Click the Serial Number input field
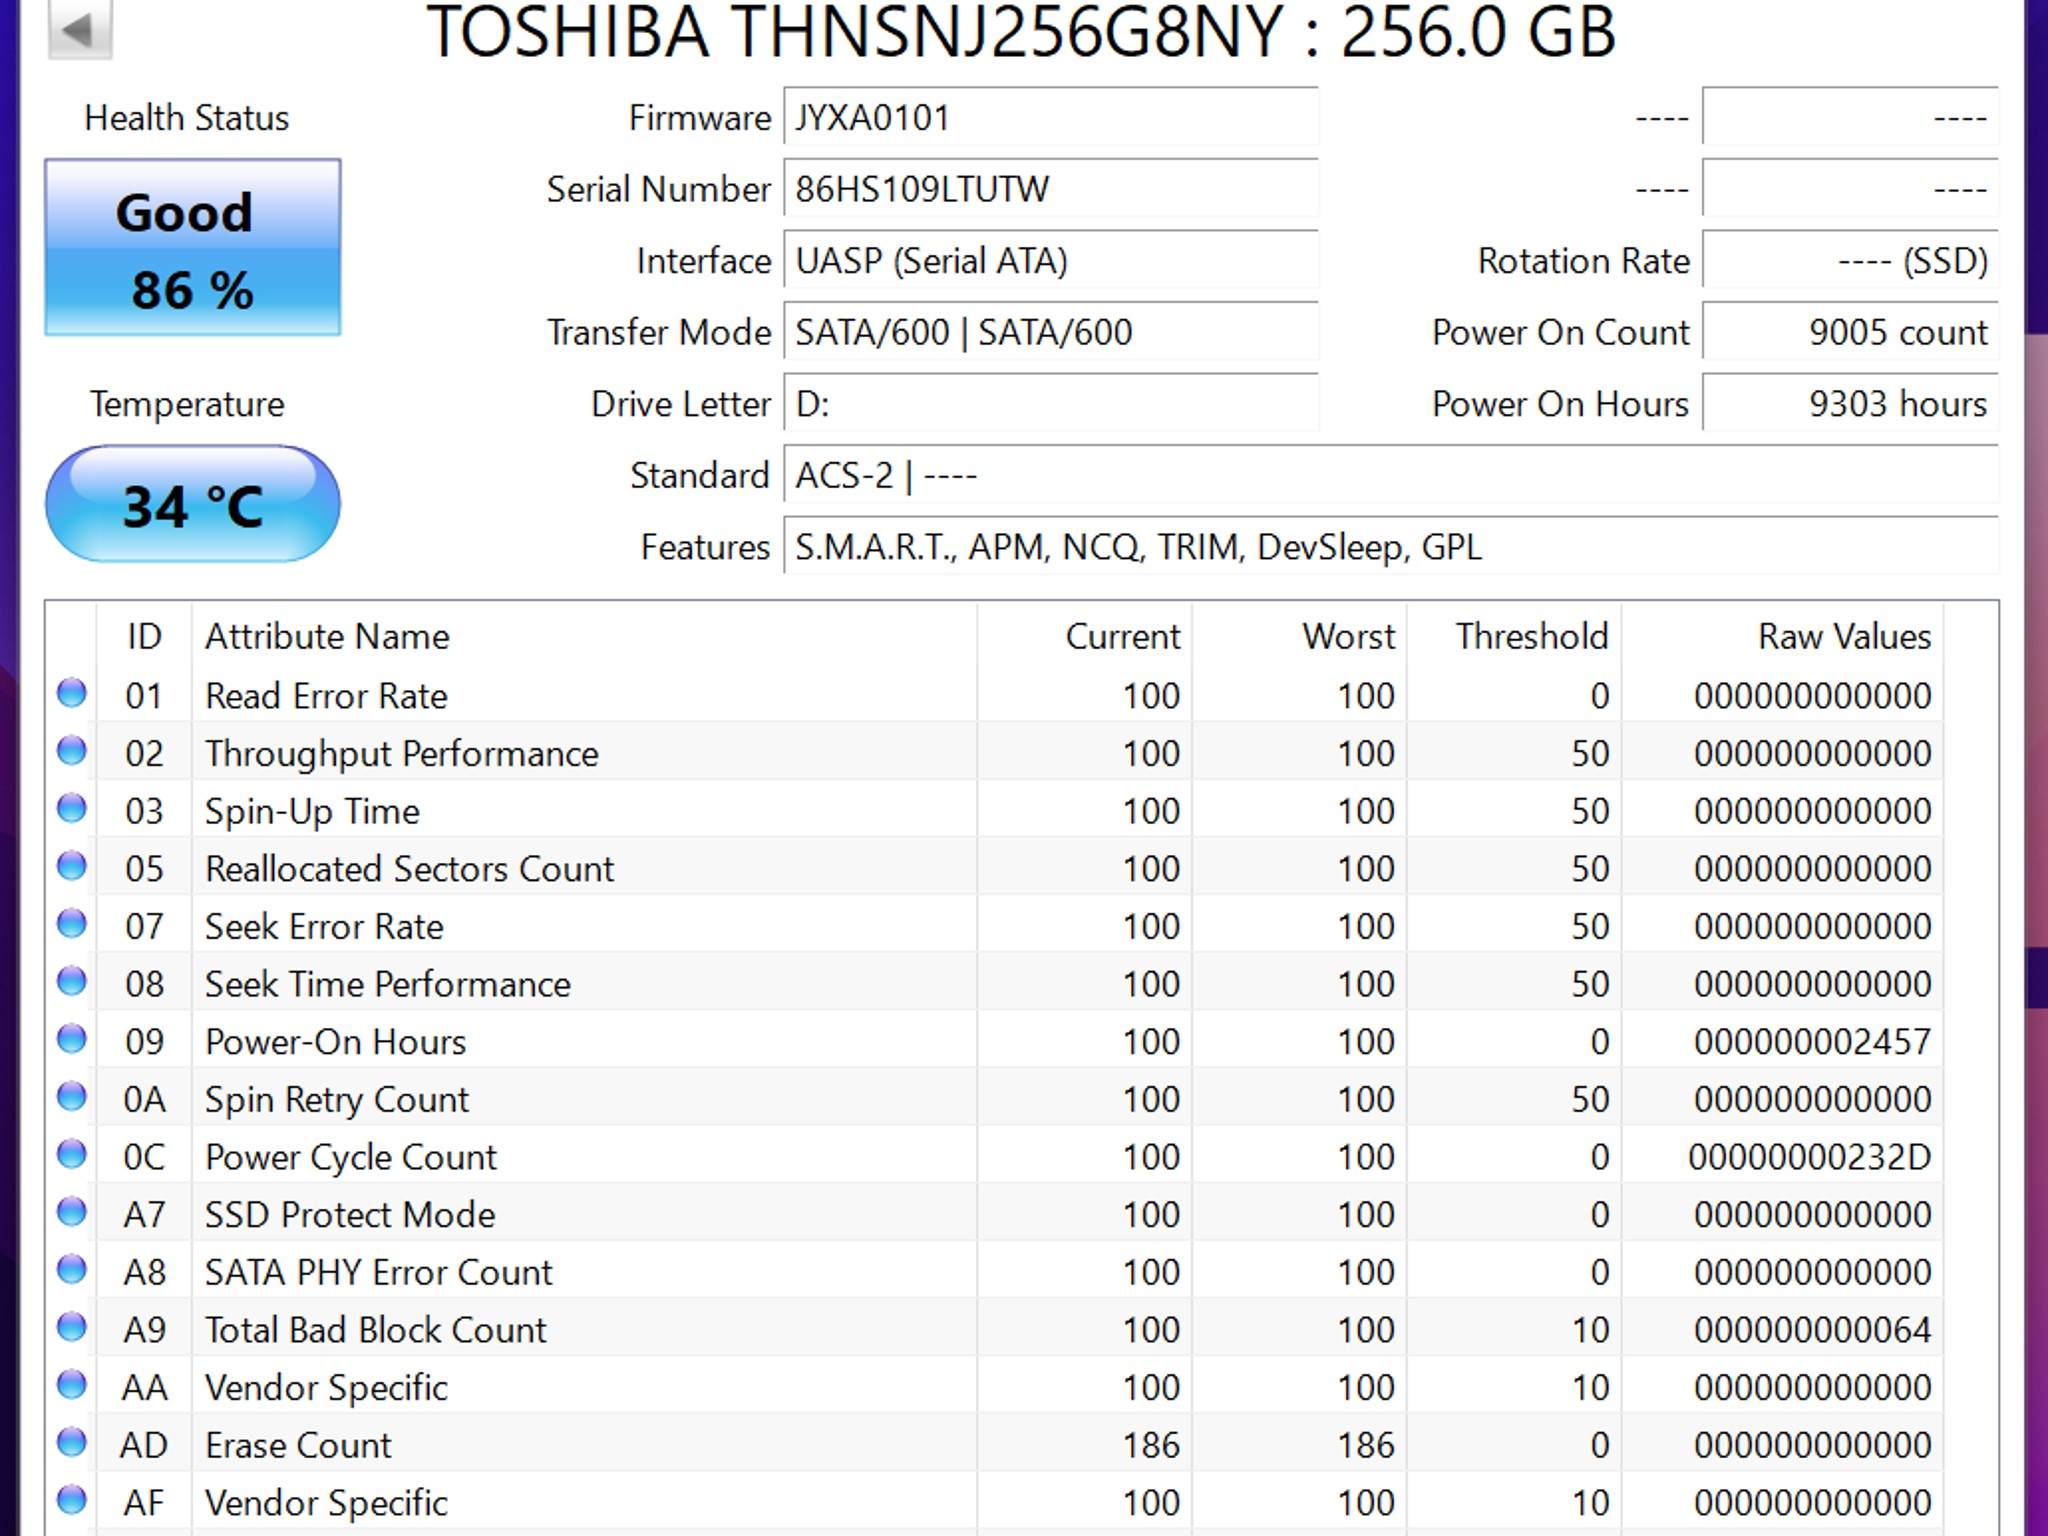The width and height of the screenshot is (2048, 1536). coord(1050,189)
